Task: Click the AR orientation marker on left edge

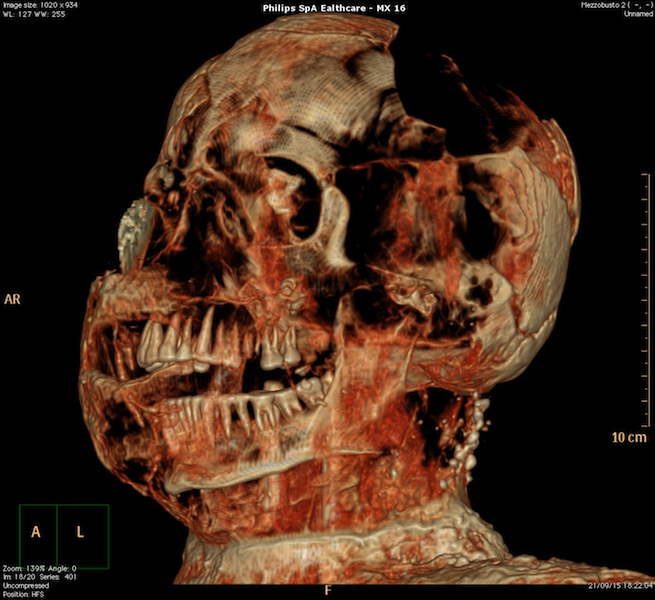Action: coord(13,299)
